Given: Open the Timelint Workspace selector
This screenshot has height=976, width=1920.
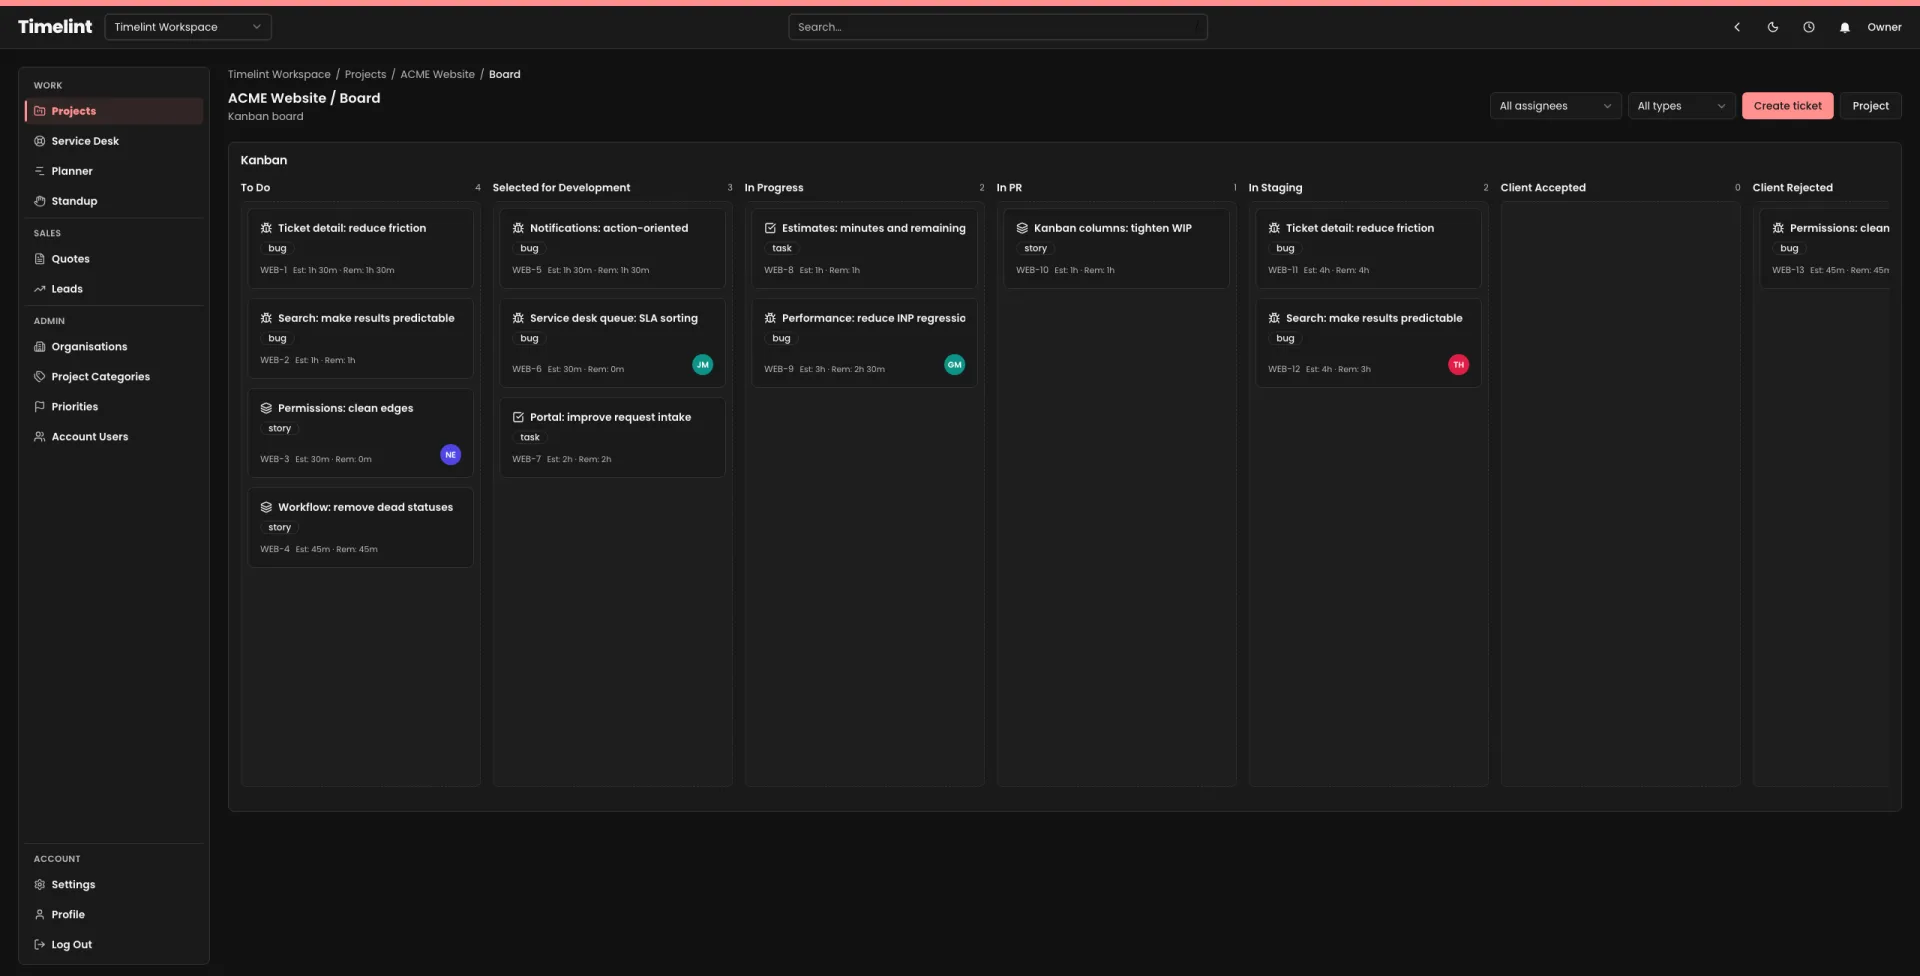Looking at the screenshot, I should click(x=188, y=27).
